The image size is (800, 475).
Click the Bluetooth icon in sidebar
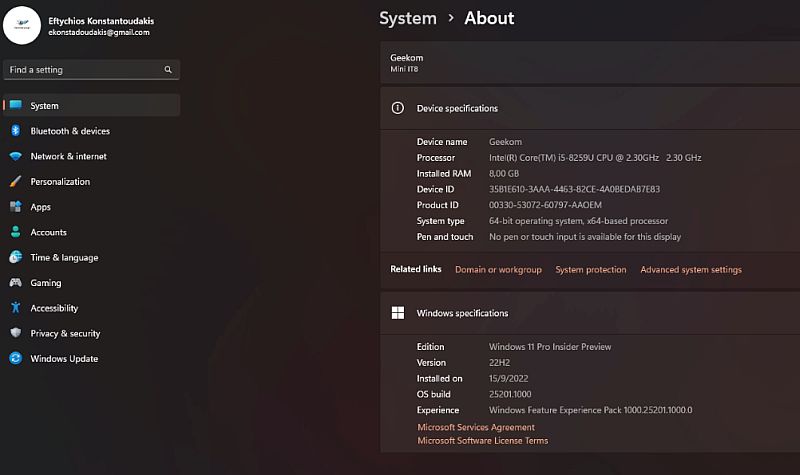coord(16,131)
